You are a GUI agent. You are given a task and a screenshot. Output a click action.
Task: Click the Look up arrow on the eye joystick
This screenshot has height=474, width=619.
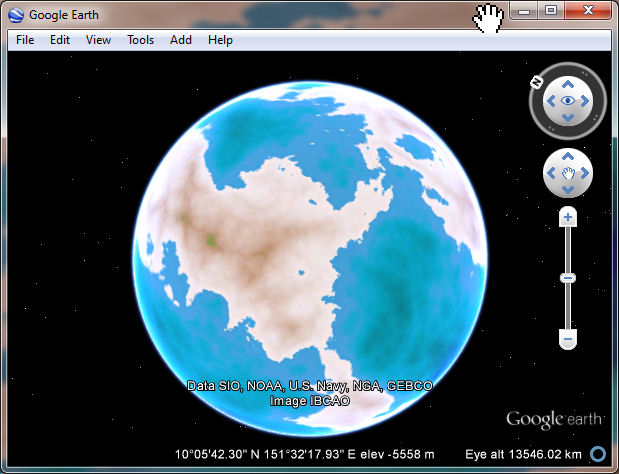pos(568,84)
